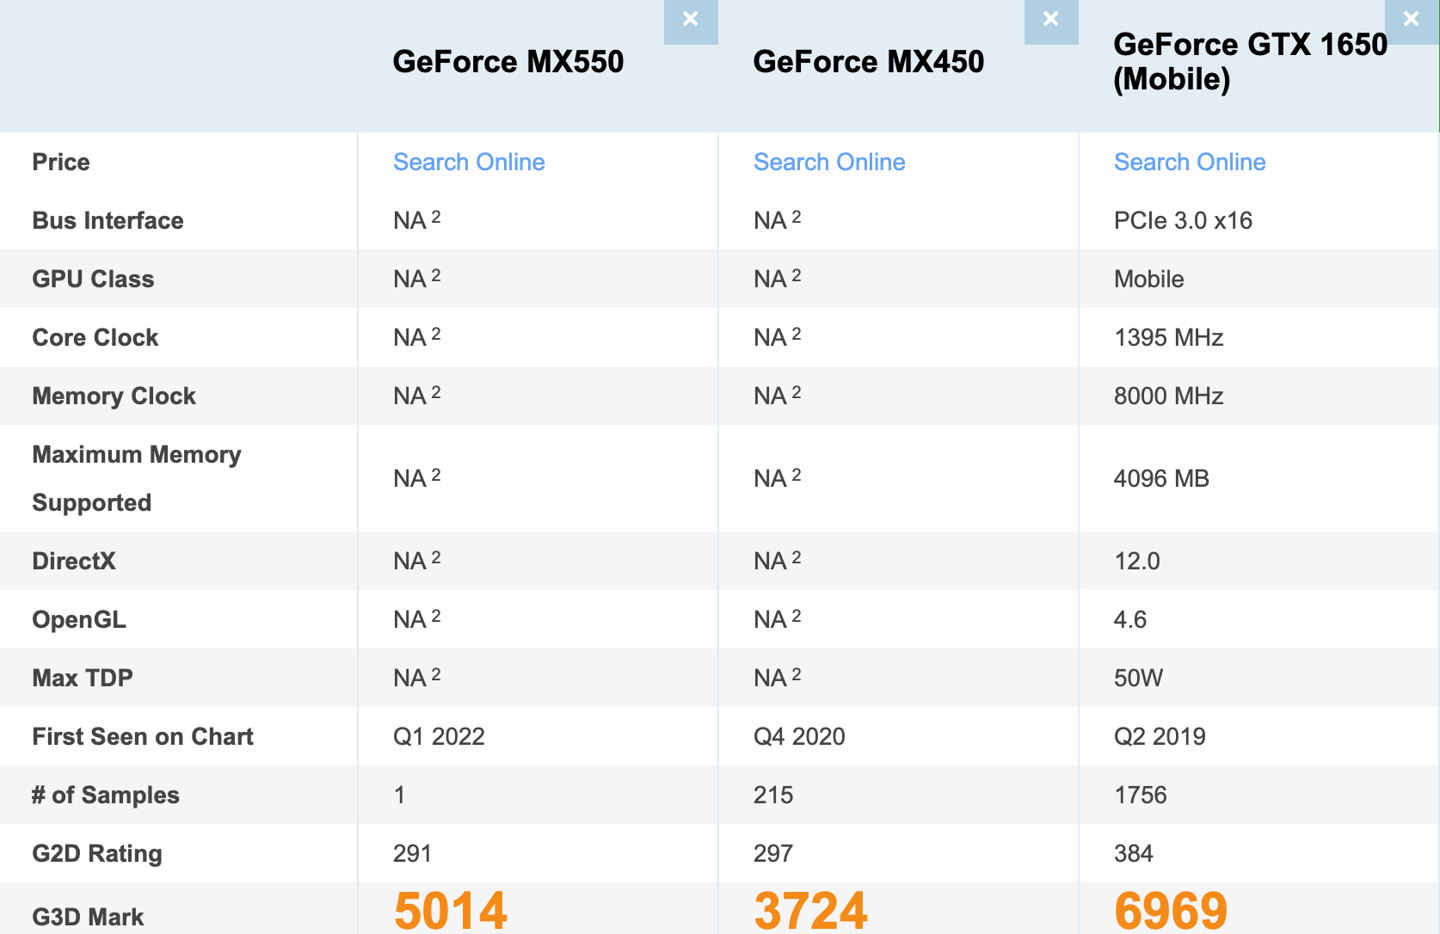Screen dimensions: 1440x934
Task: Click the orange 6969 G3D Mark score
Action: click(x=1170, y=910)
